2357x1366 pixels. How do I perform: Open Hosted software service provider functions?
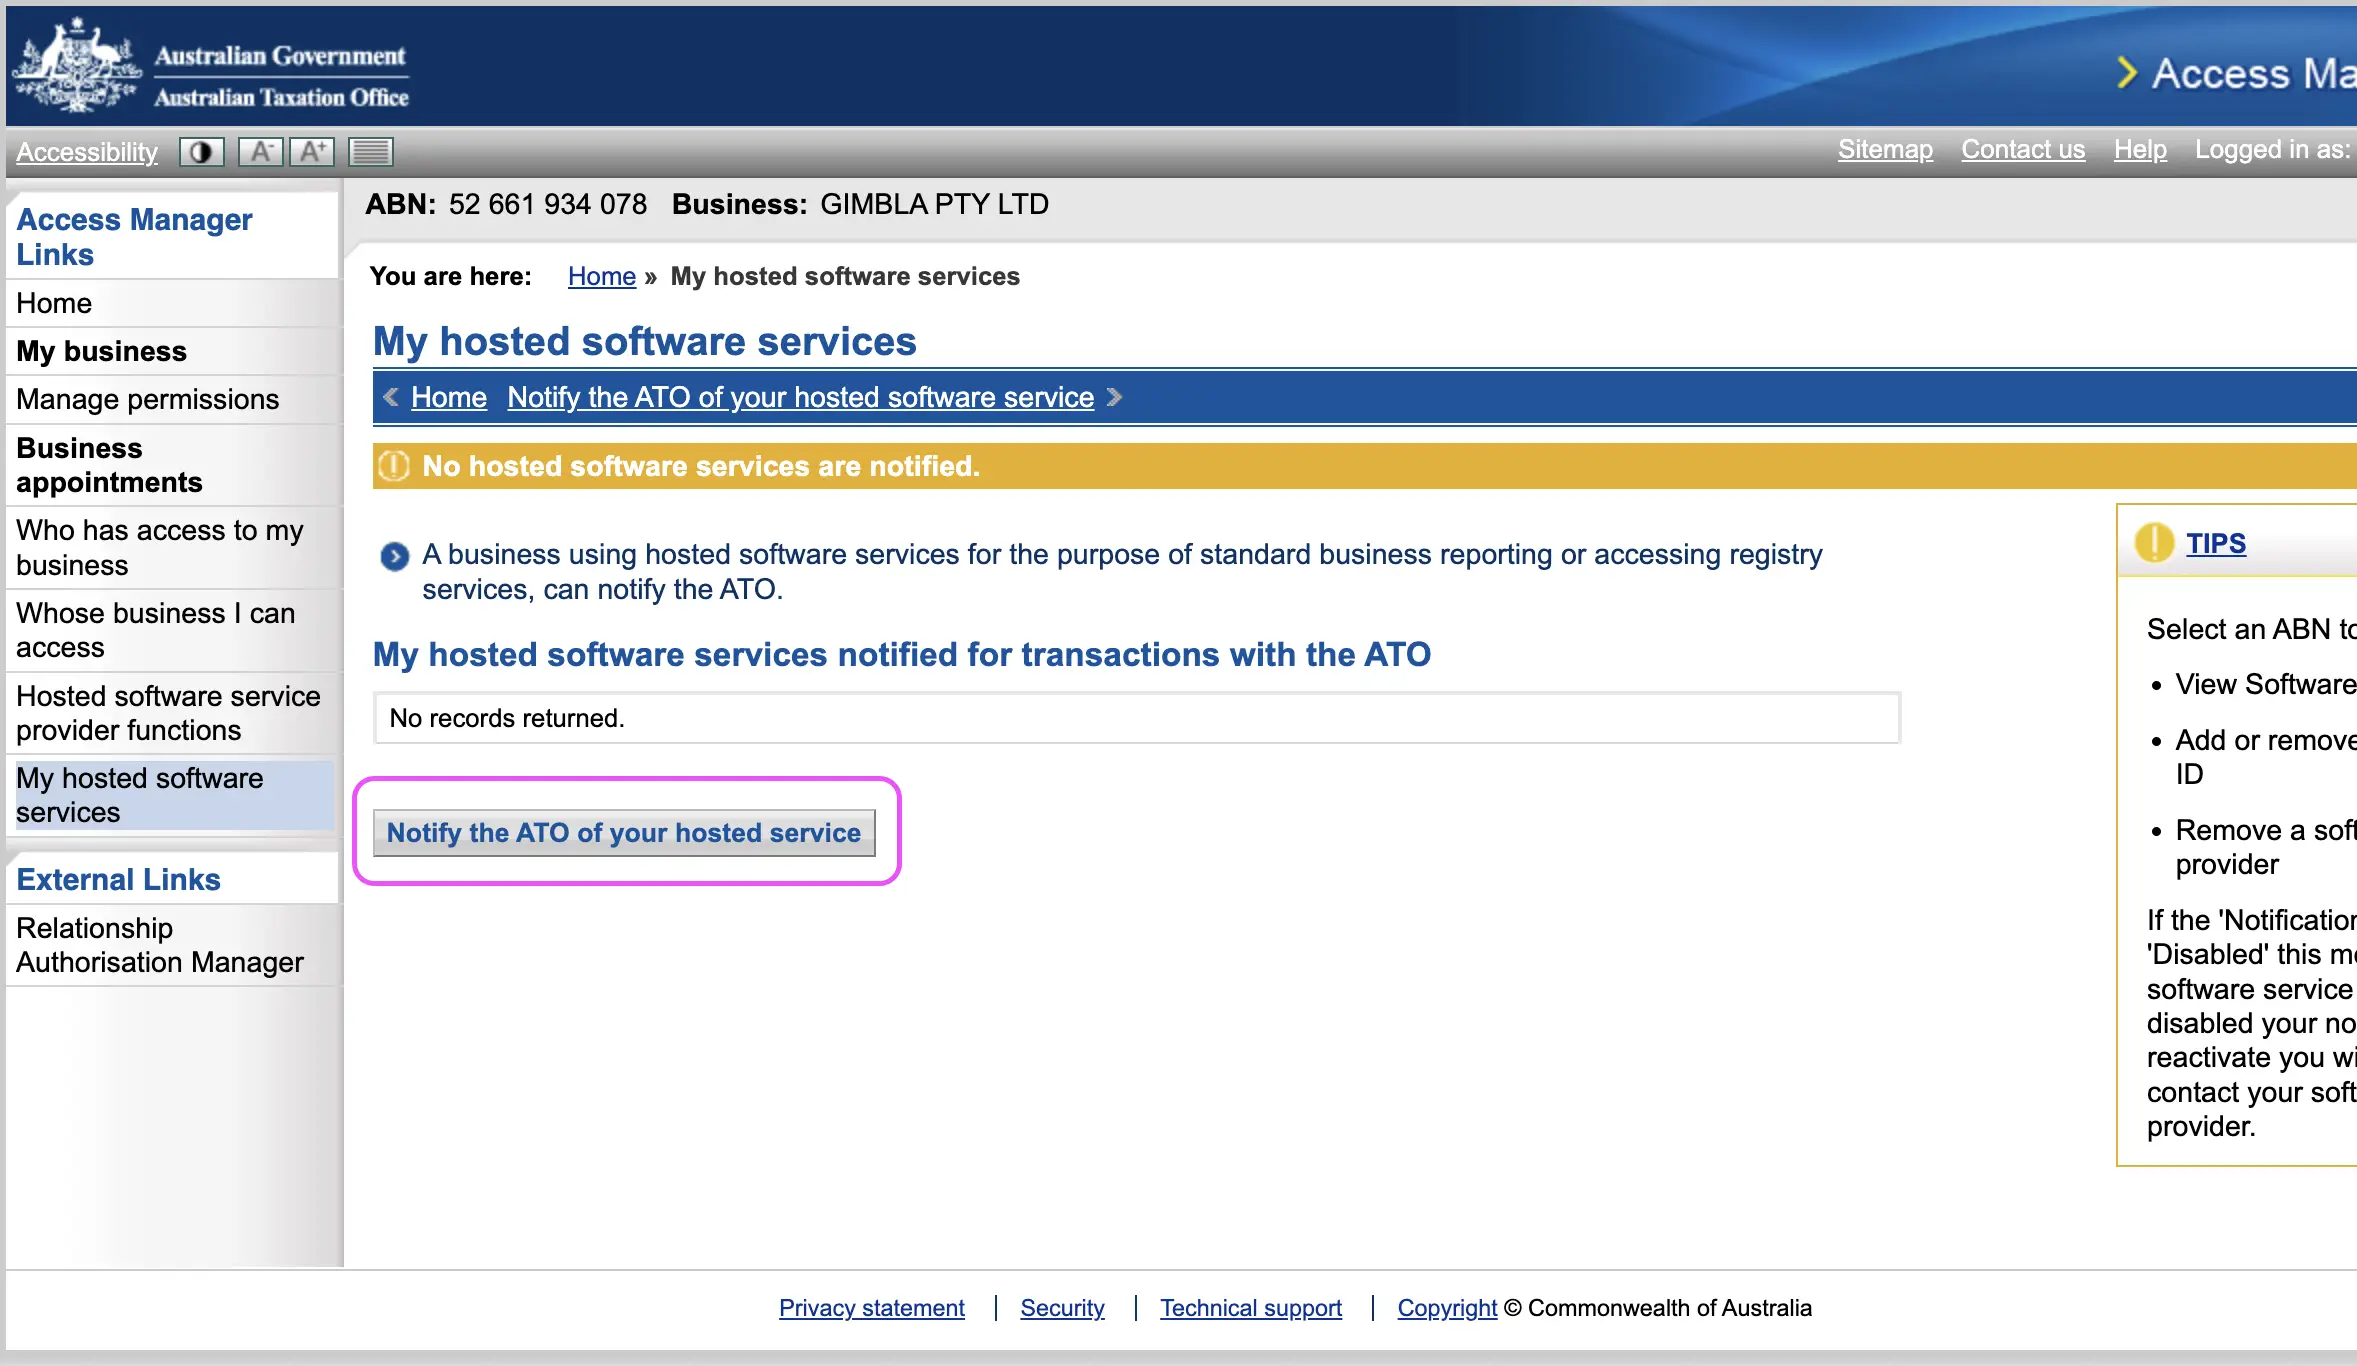pyautogui.click(x=168, y=713)
